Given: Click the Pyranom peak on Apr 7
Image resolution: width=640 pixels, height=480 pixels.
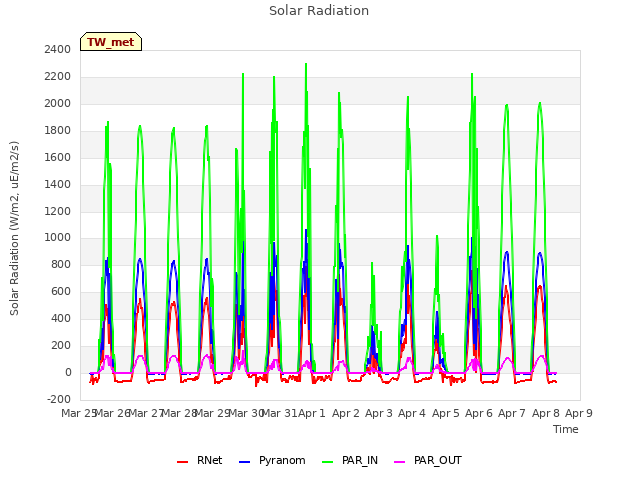Looking at the screenshot, I should [507, 252].
